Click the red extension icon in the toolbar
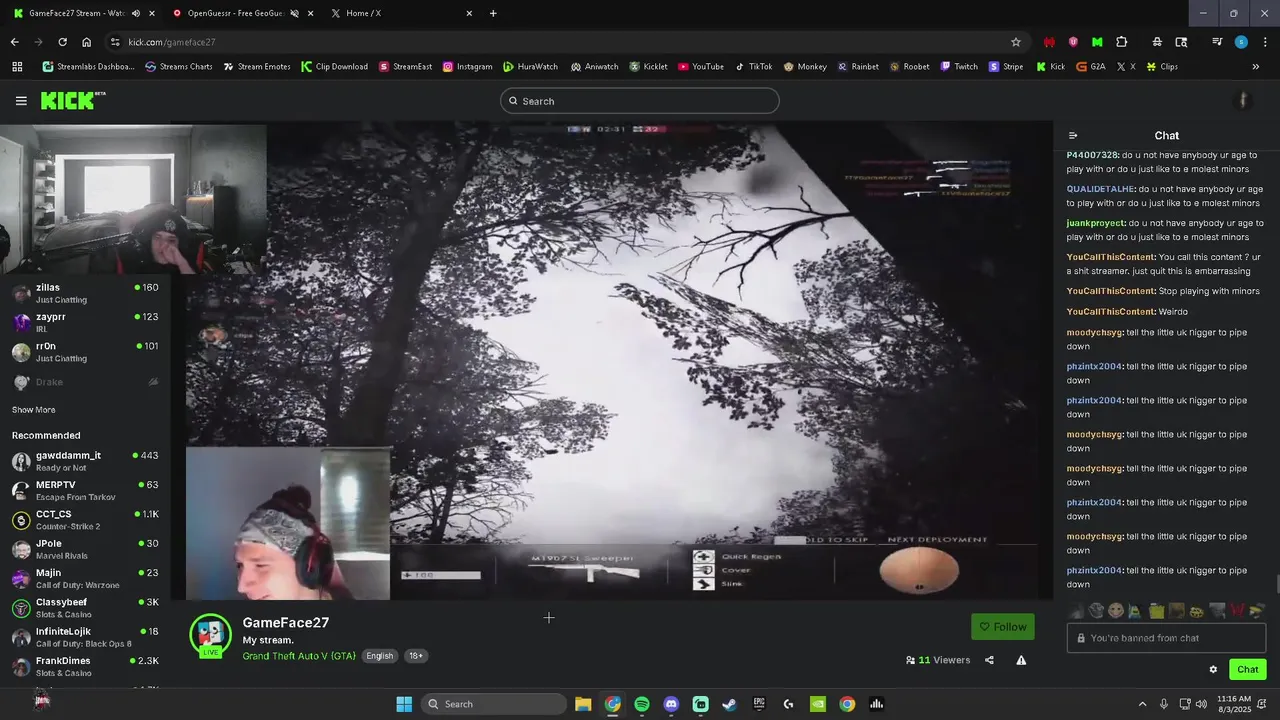The image size is (1280, 720). [1049, 42]
